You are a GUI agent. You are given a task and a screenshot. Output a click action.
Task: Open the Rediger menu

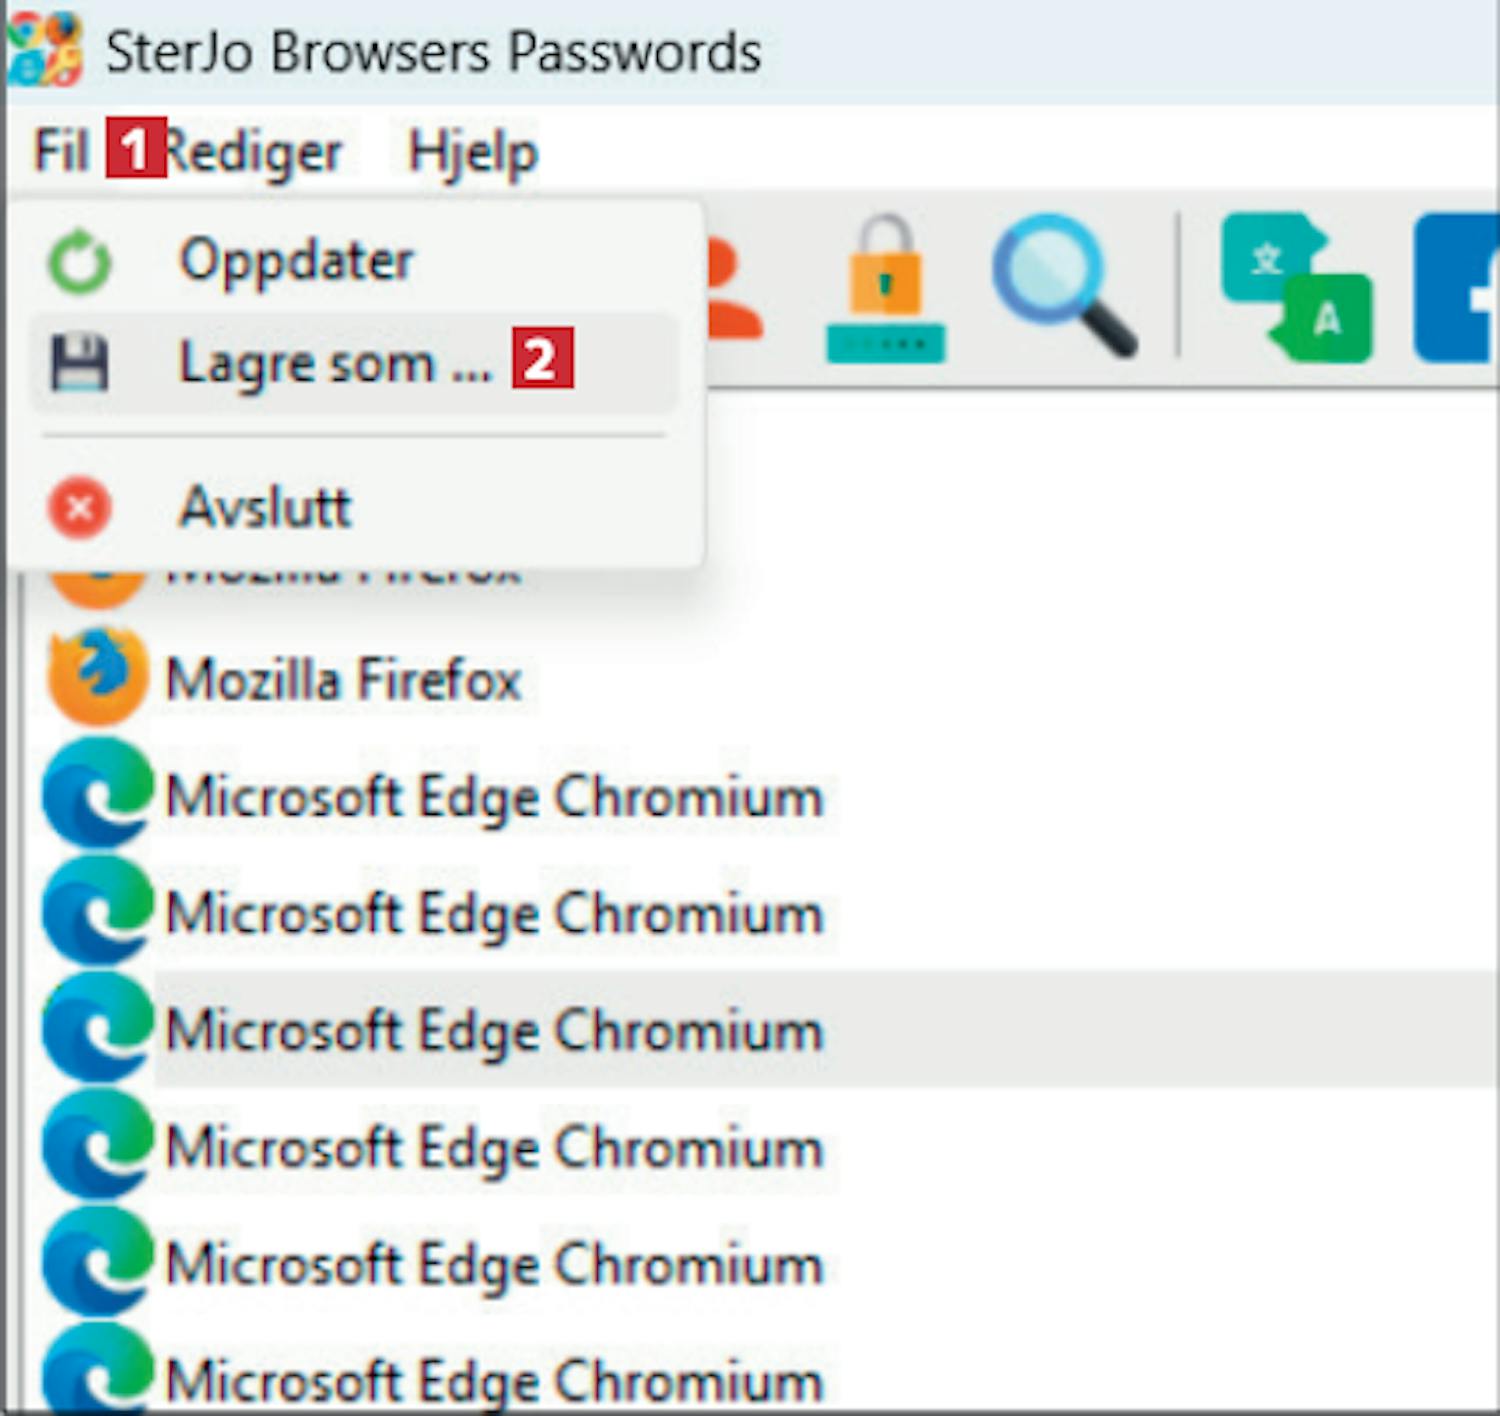click(254, 152)
